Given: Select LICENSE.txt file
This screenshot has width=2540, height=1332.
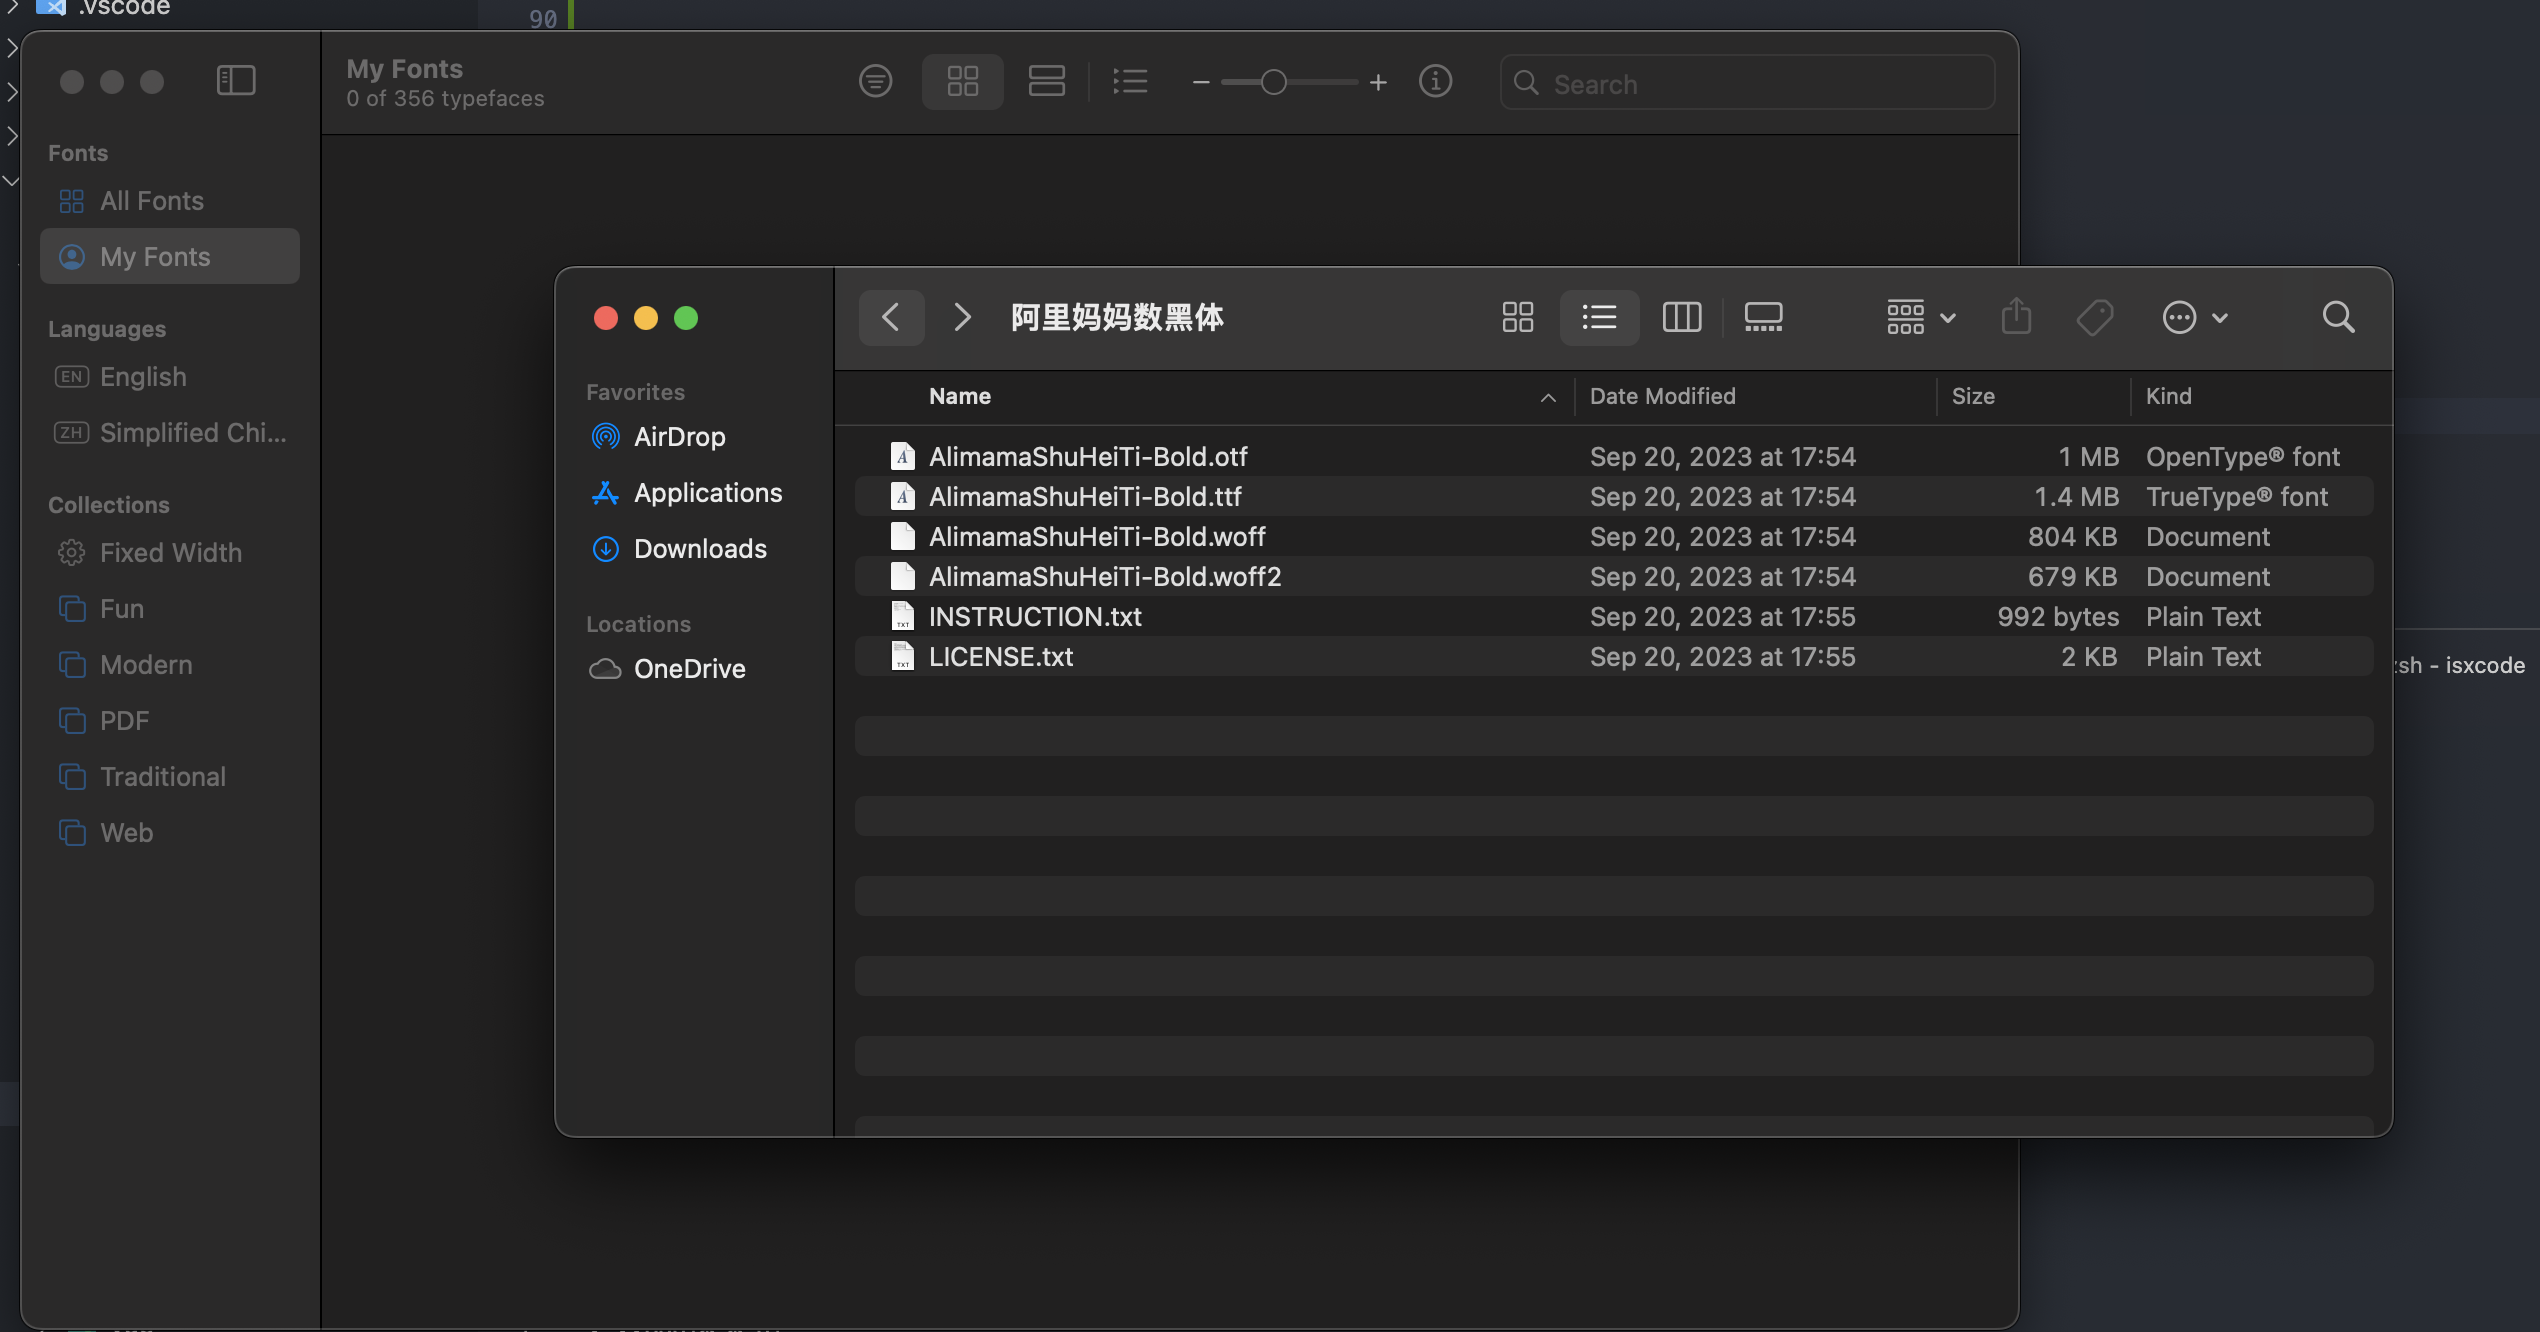Looking at the screenshot, I should (1613, 657).
